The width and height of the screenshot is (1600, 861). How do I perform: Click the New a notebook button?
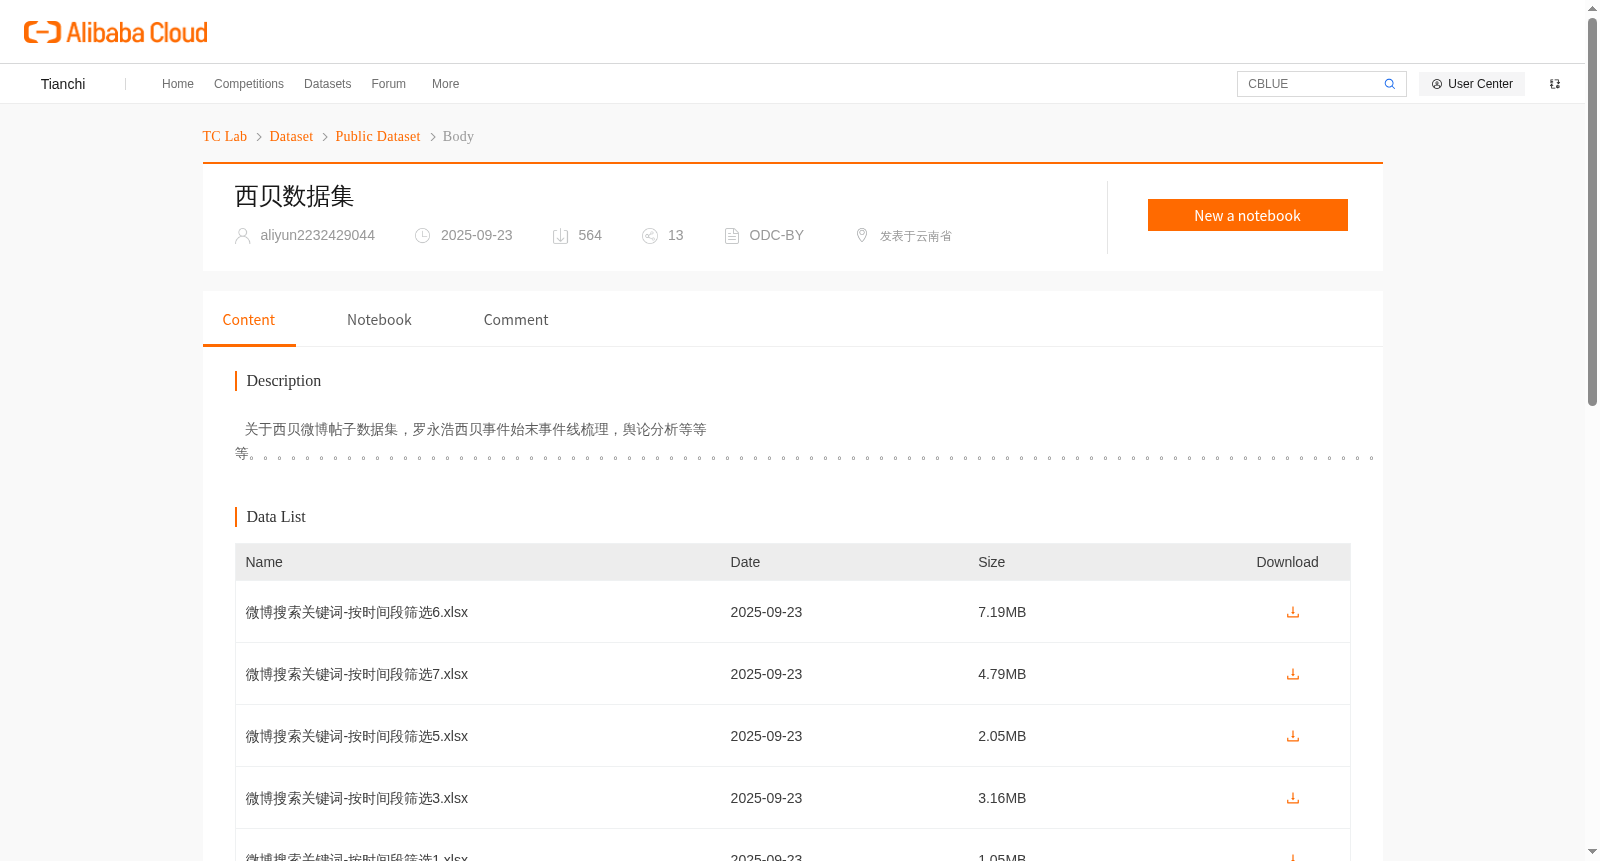click(1248, 215)
